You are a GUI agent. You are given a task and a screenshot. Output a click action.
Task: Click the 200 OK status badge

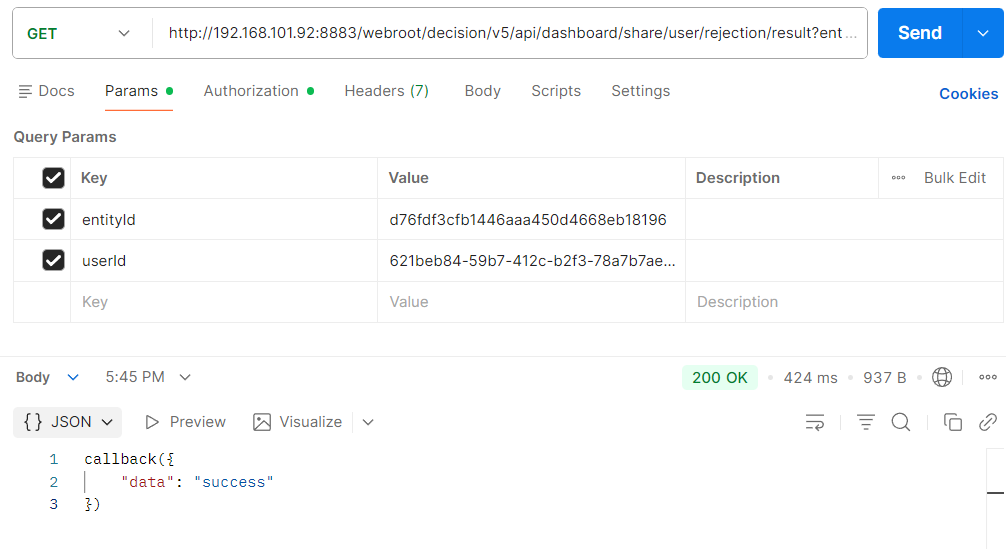coord(719,377)
